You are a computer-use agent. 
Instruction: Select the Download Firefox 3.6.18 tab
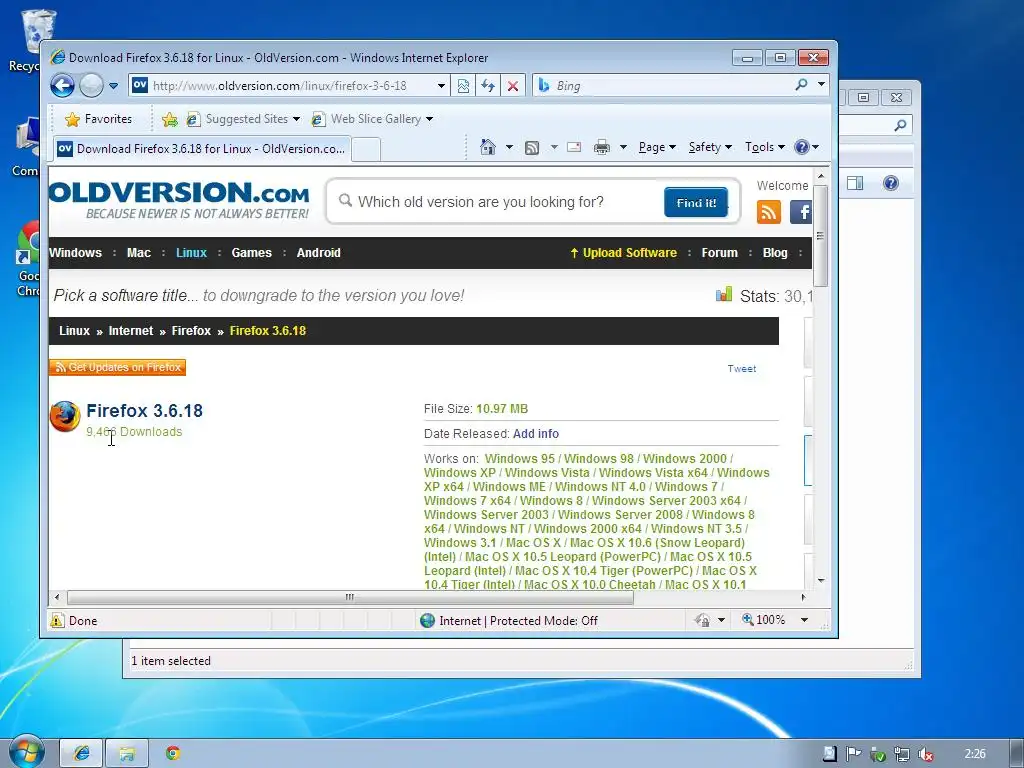point(201,148)
